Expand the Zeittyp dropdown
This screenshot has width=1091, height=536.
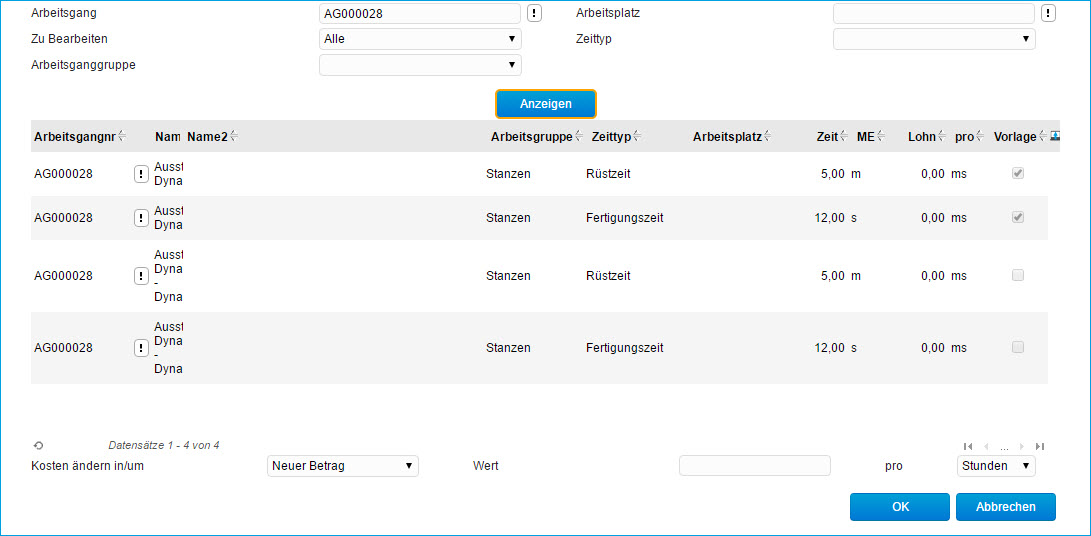tap(934, 39)
